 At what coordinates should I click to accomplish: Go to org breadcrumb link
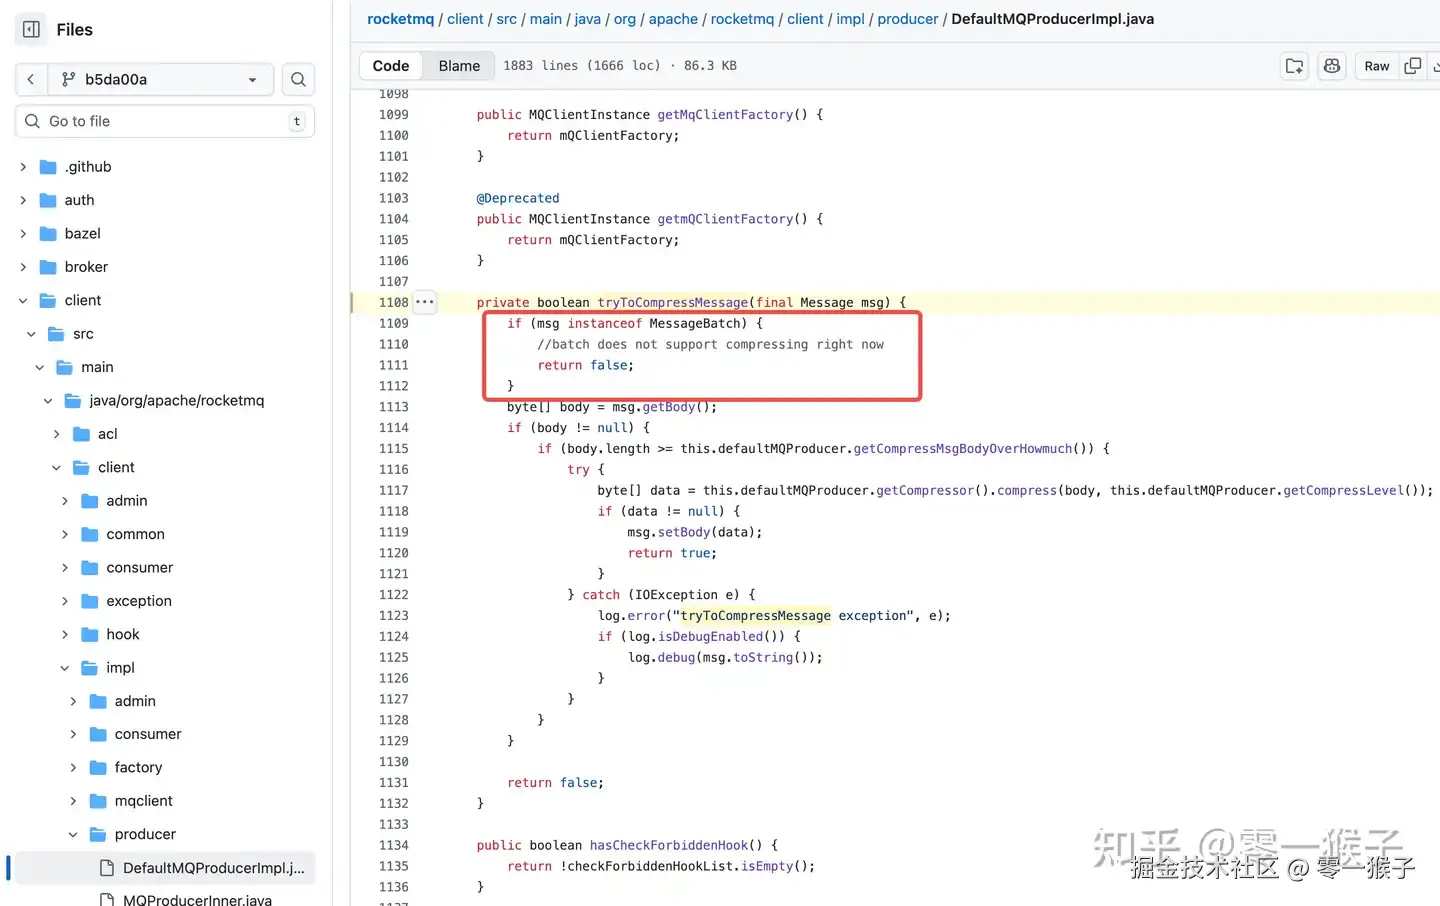[625, 19]
